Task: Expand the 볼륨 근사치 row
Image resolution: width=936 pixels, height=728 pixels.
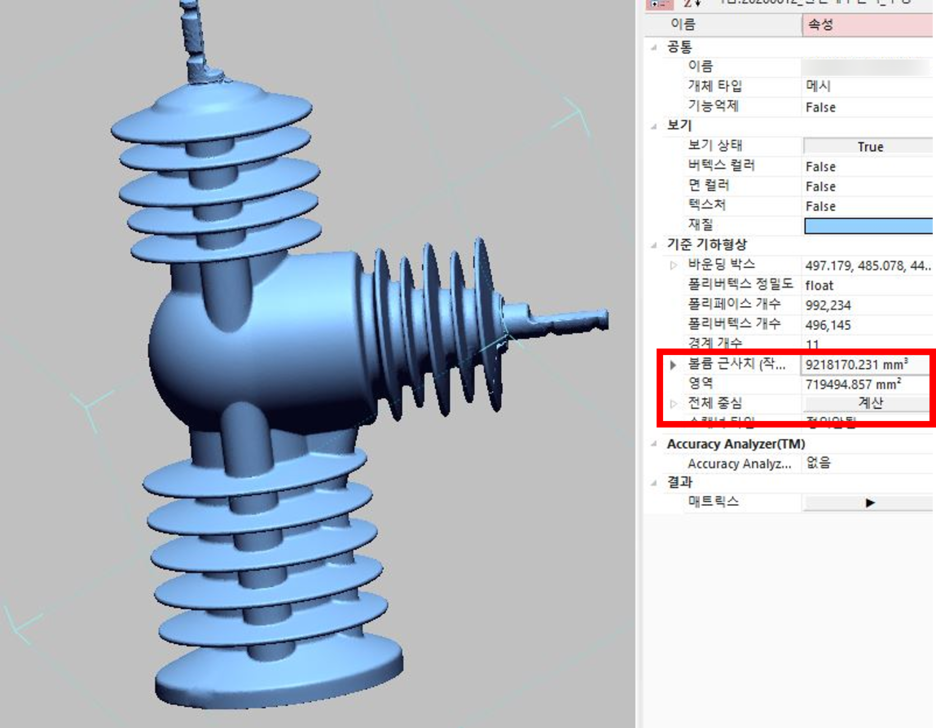Action: pyautogui.click(x=673, y=365)
